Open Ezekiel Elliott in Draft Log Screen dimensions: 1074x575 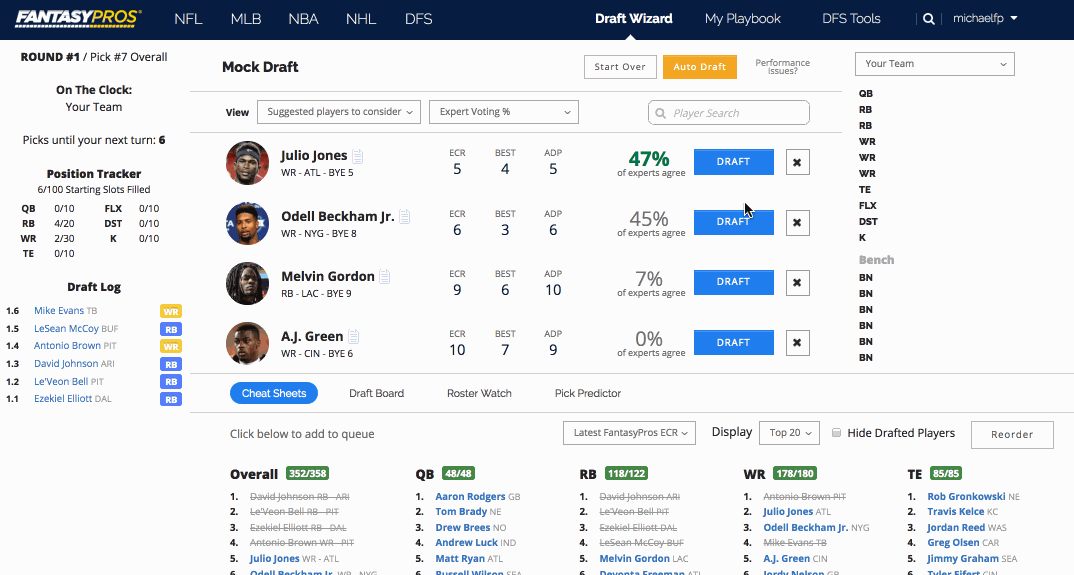point(63,398)
